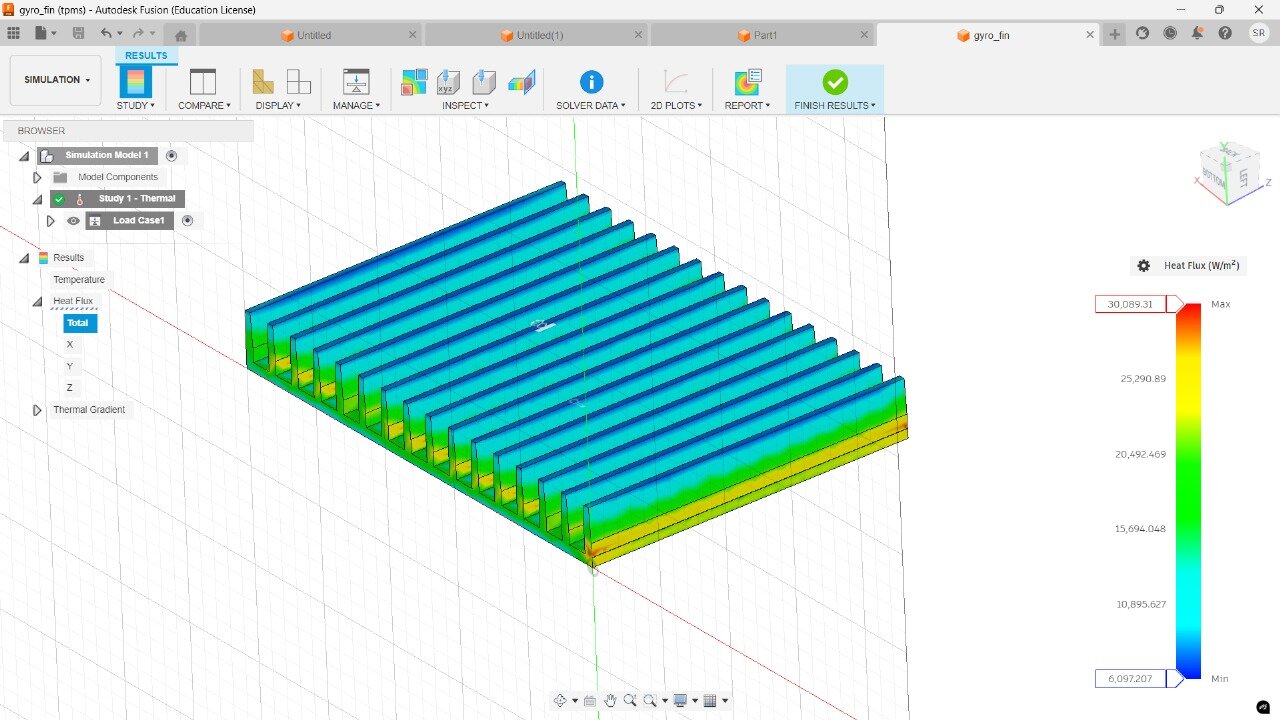Viewport: 1280px width, 720px height.
Task: Open legend settings gear beside Heat Flux
Action: click(1143, 266)
